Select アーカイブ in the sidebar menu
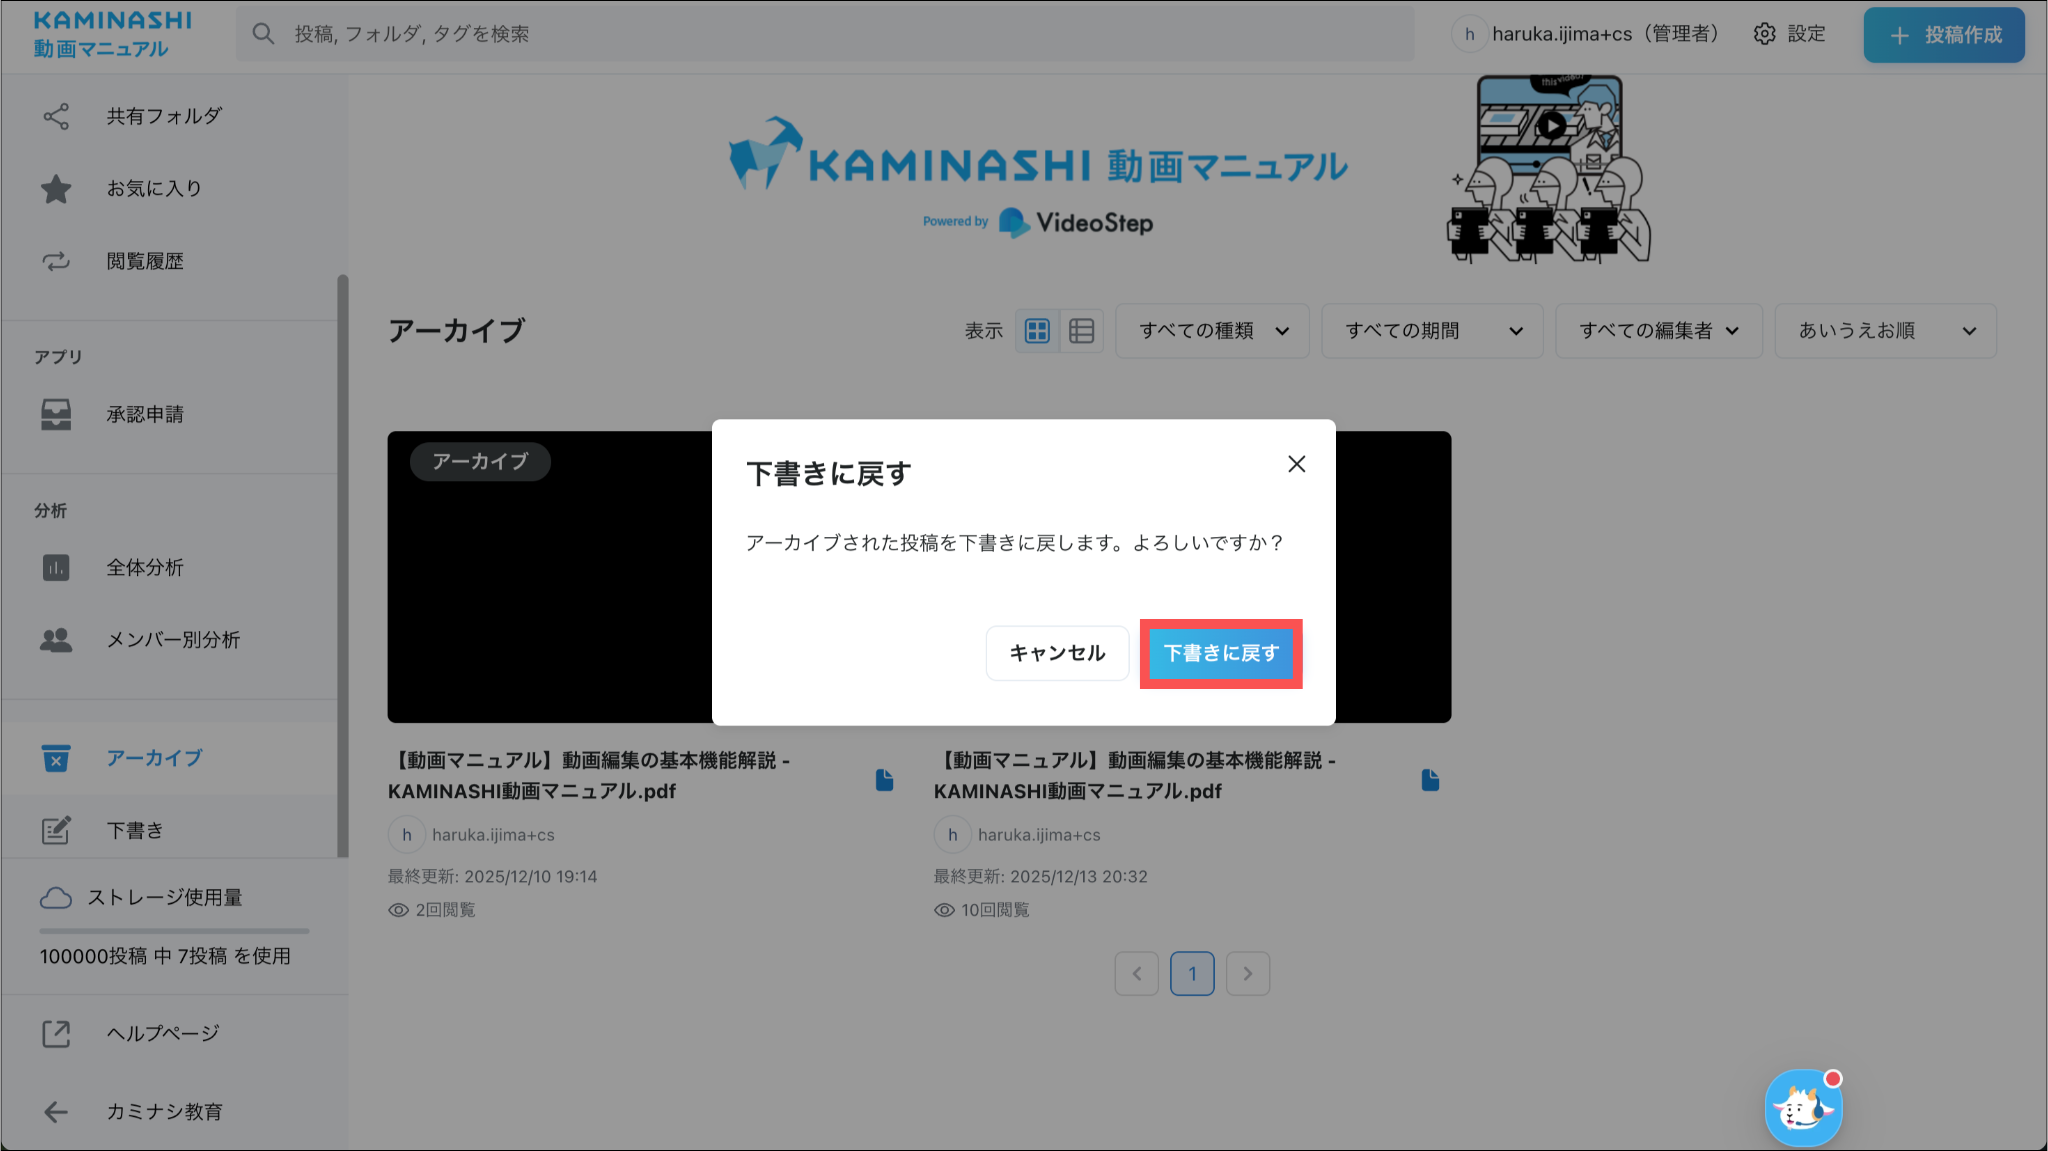Viewport: 2048px width, 1151px height. click(x=154, y=758)
